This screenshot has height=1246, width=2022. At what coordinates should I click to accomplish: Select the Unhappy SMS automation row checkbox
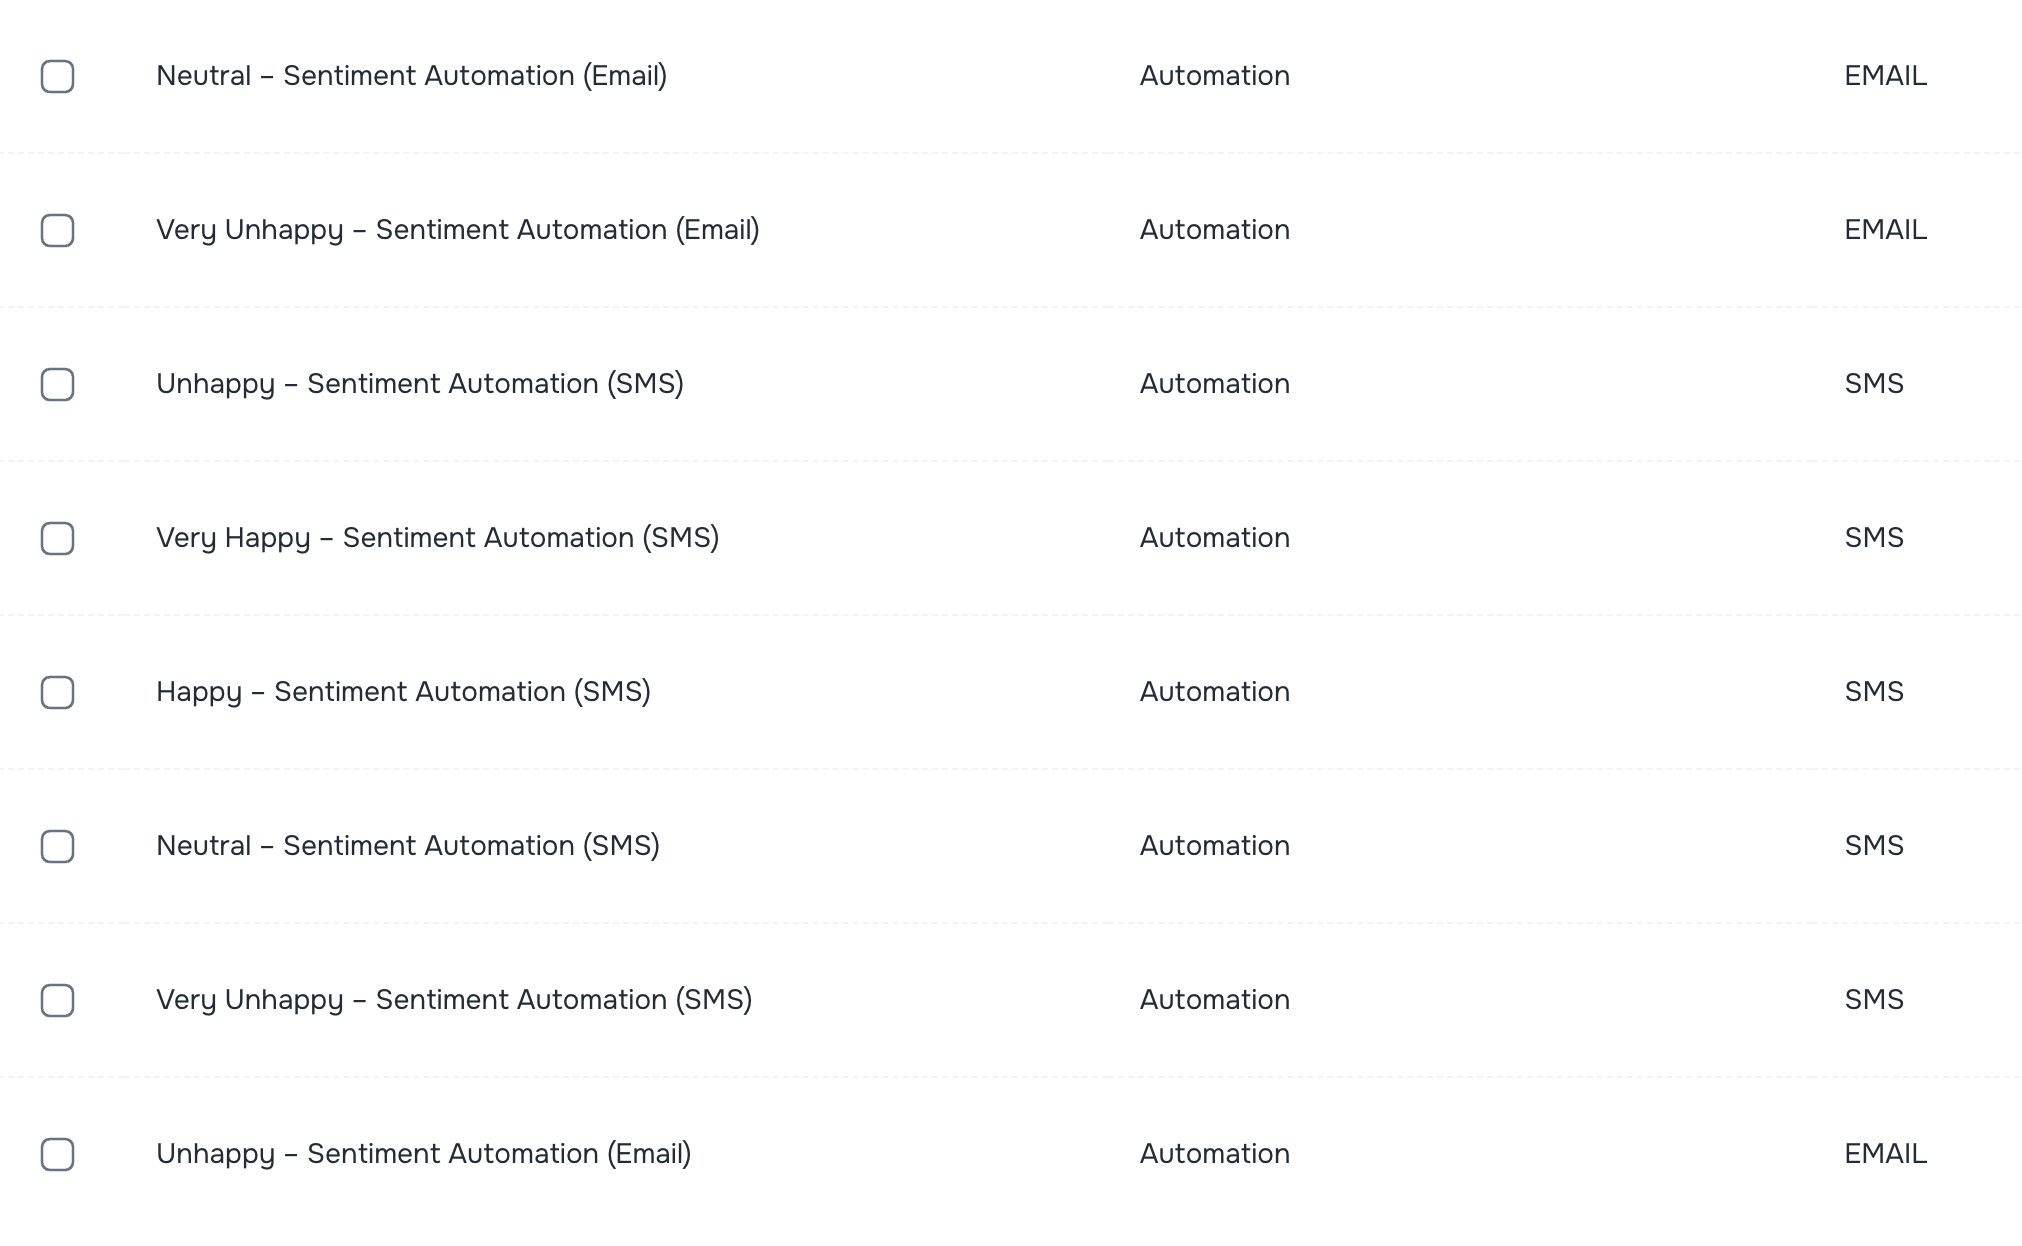tap(57, 384)
